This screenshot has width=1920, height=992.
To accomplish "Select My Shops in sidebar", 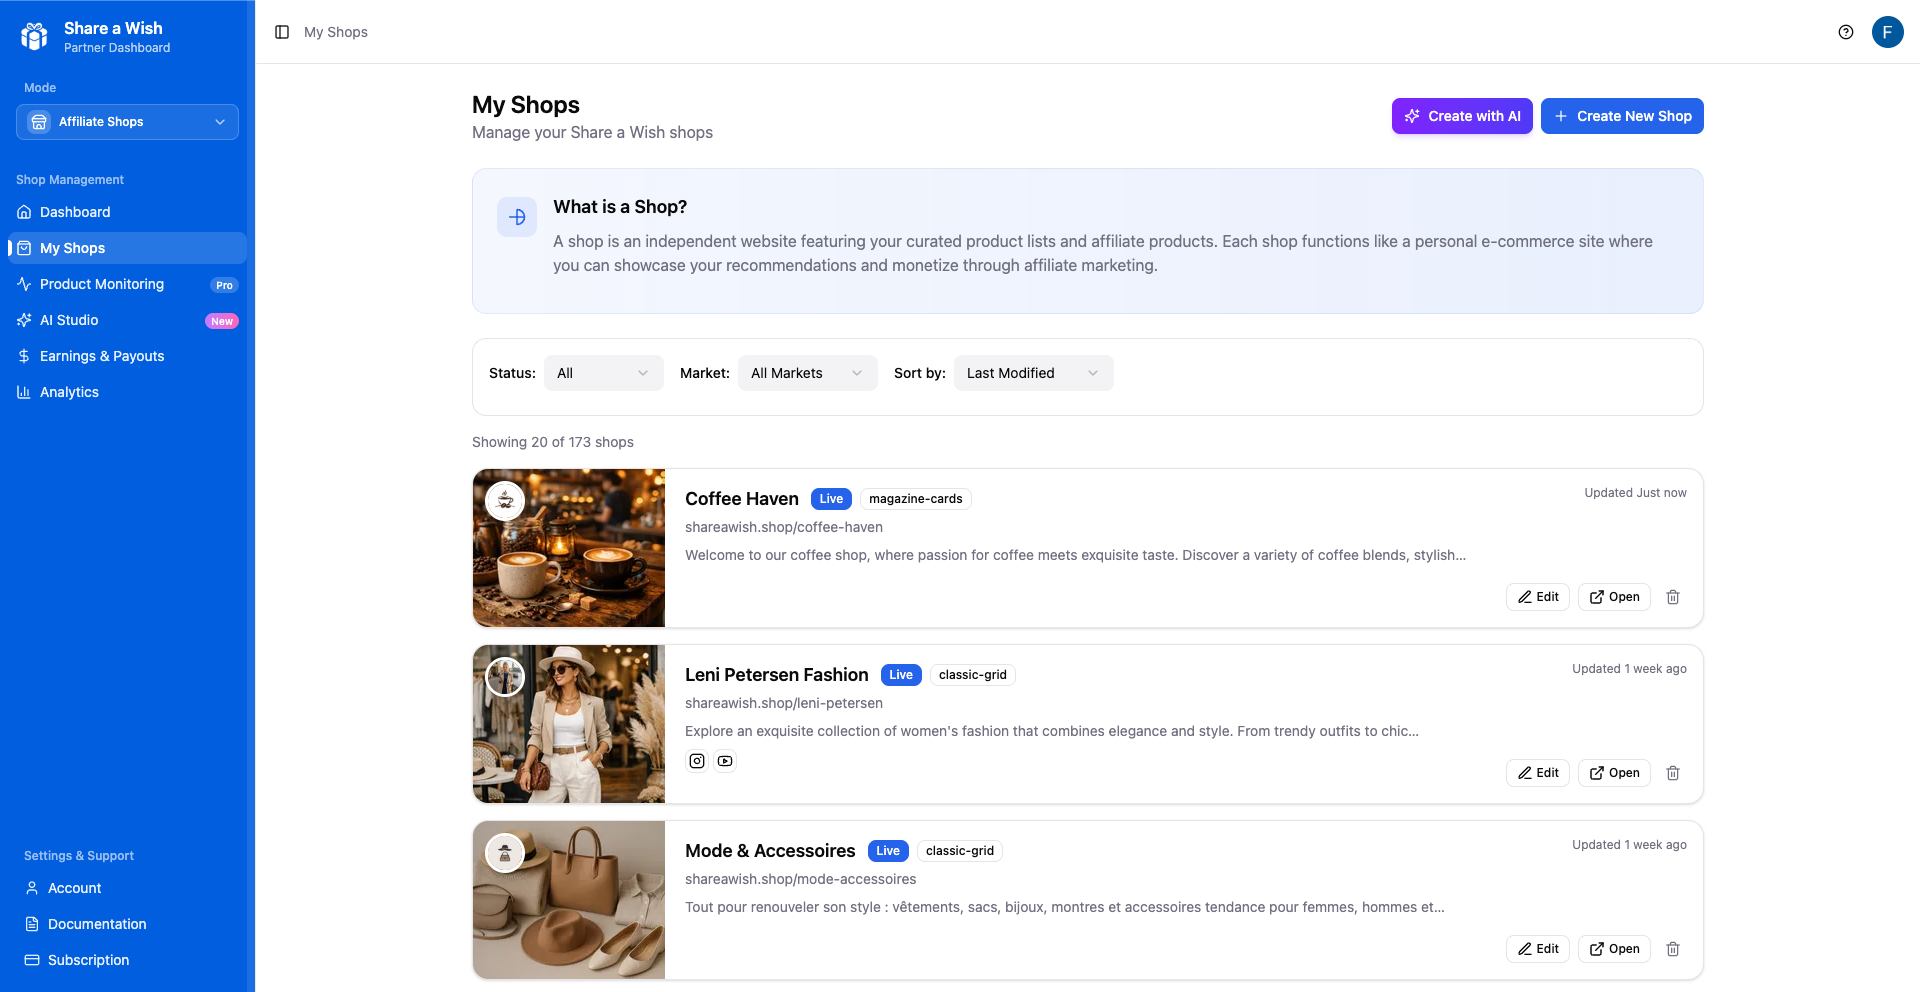I will tap(127, 248).
